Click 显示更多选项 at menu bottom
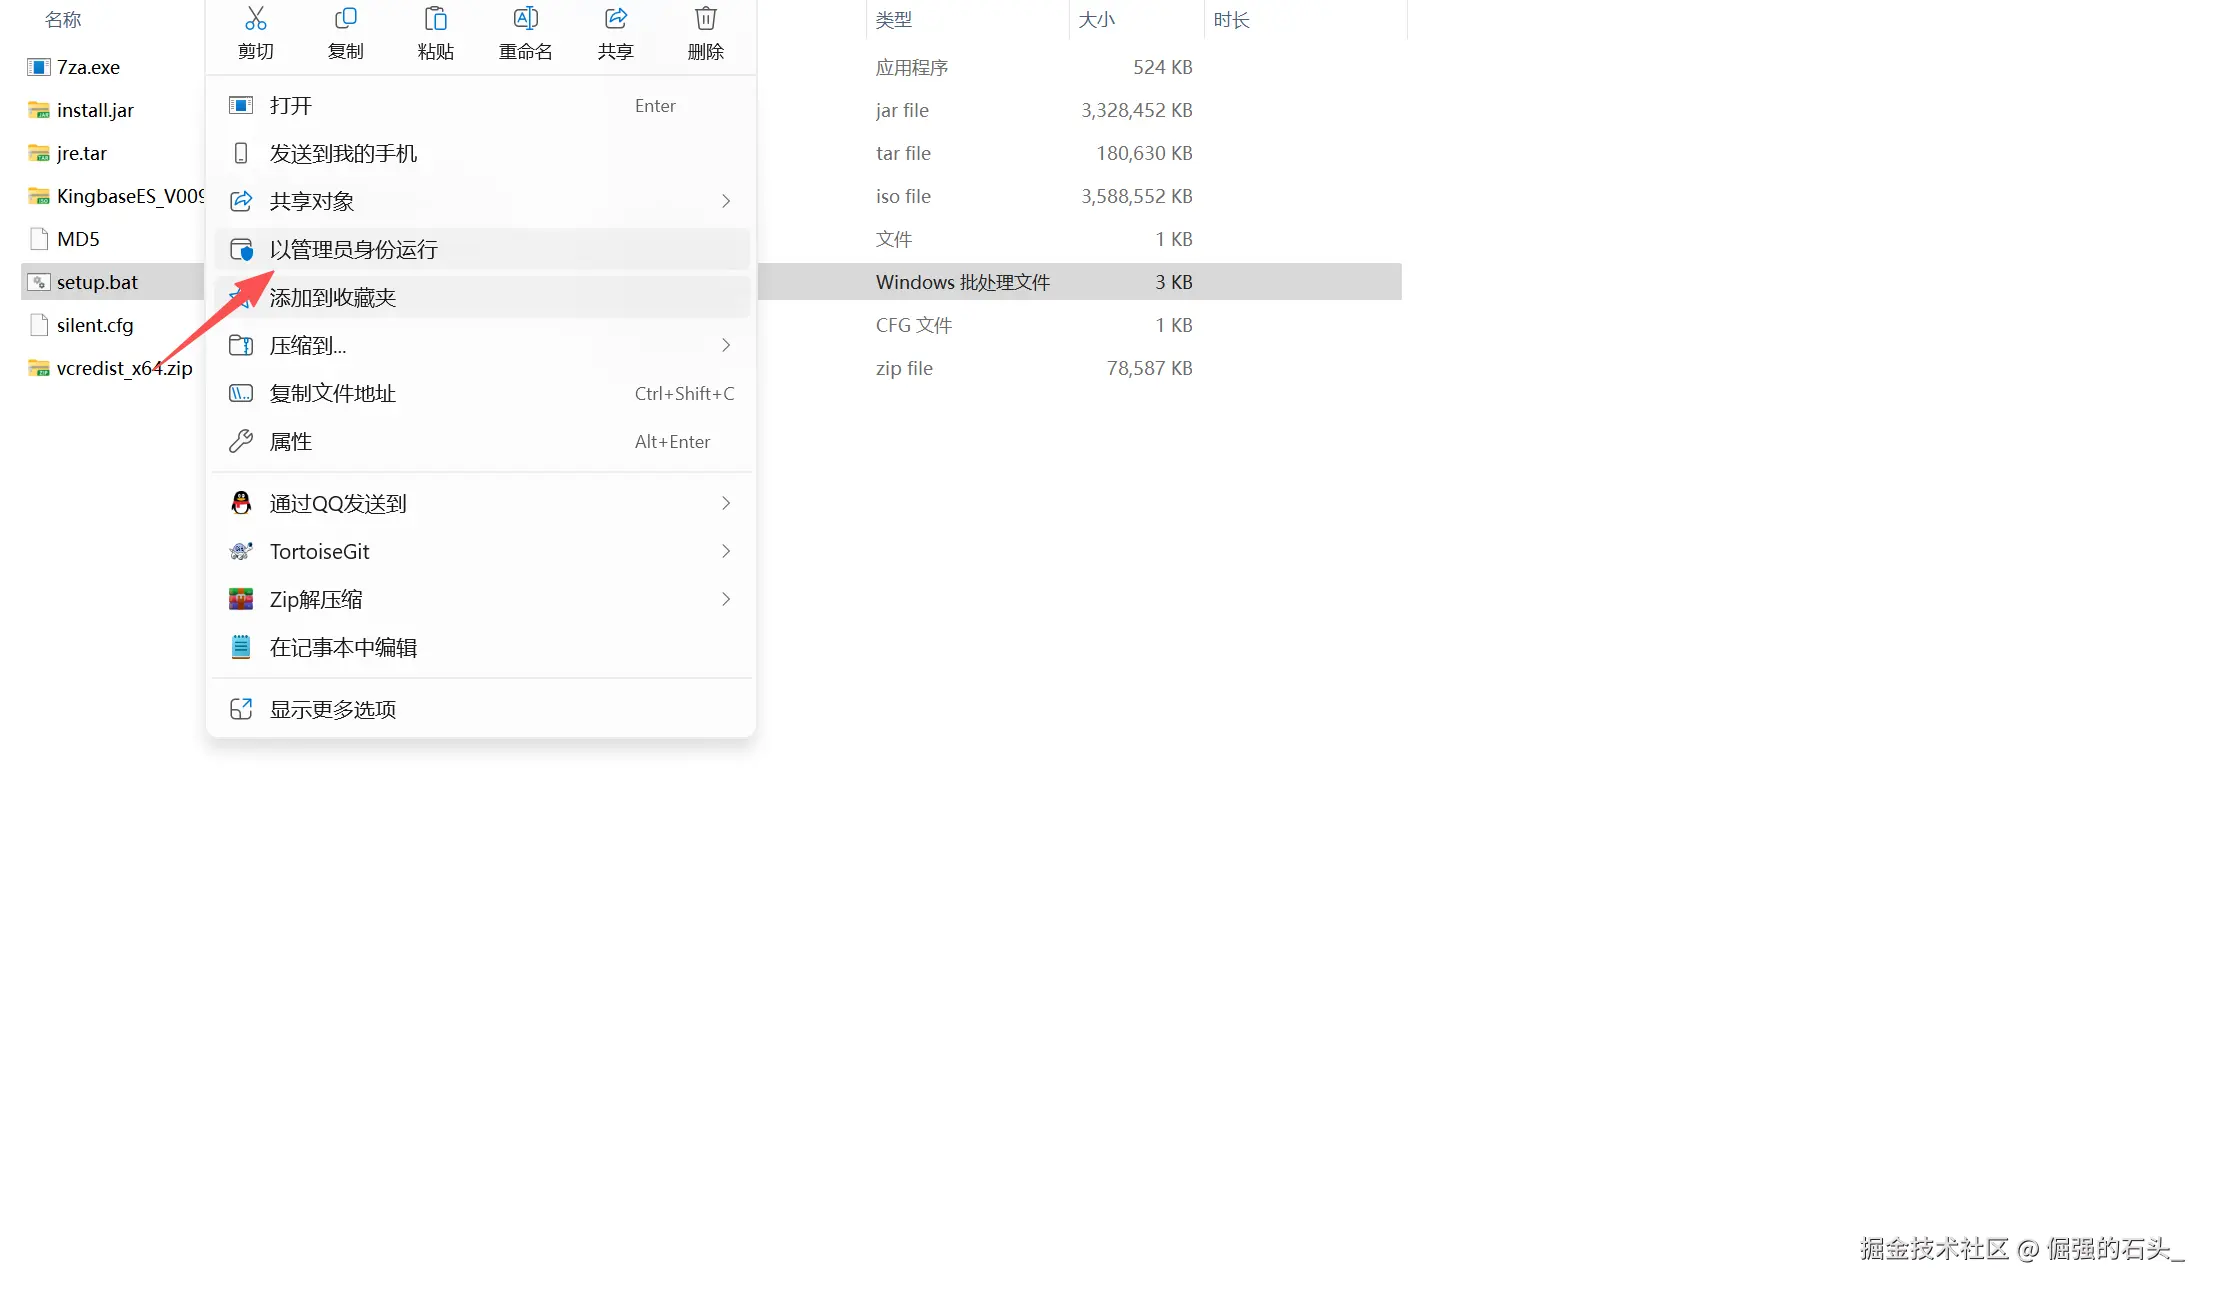Viewport: 2217px width, 1295px height. (332, 709)
